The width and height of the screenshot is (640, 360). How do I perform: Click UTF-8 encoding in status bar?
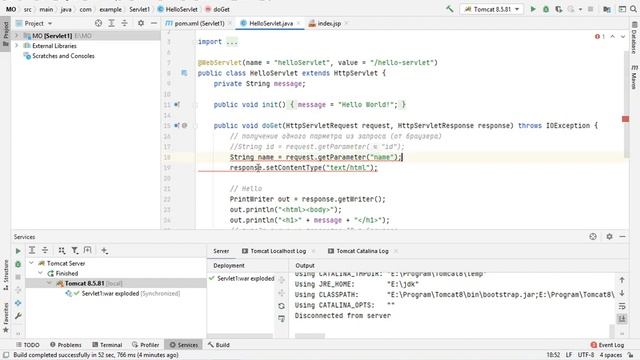click(x=586, y=355)
